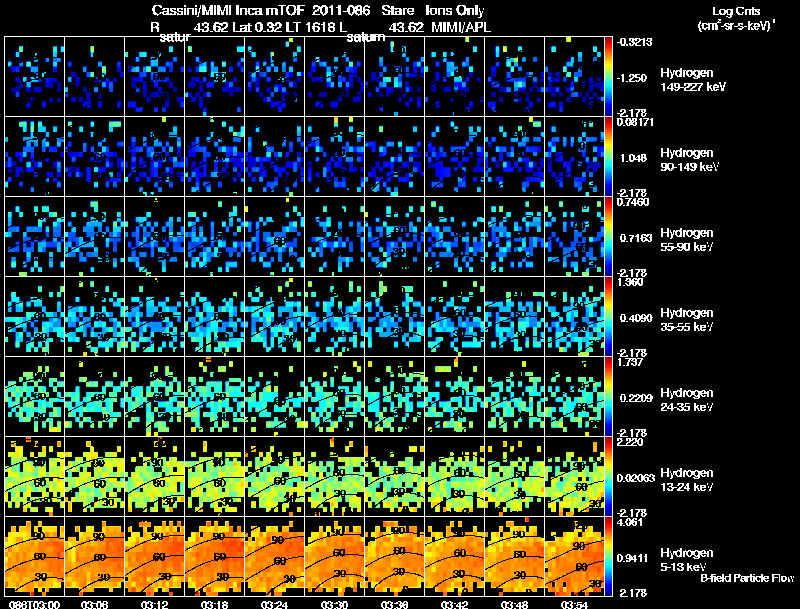Click the 03:48 time axis label

click(514, 605)
